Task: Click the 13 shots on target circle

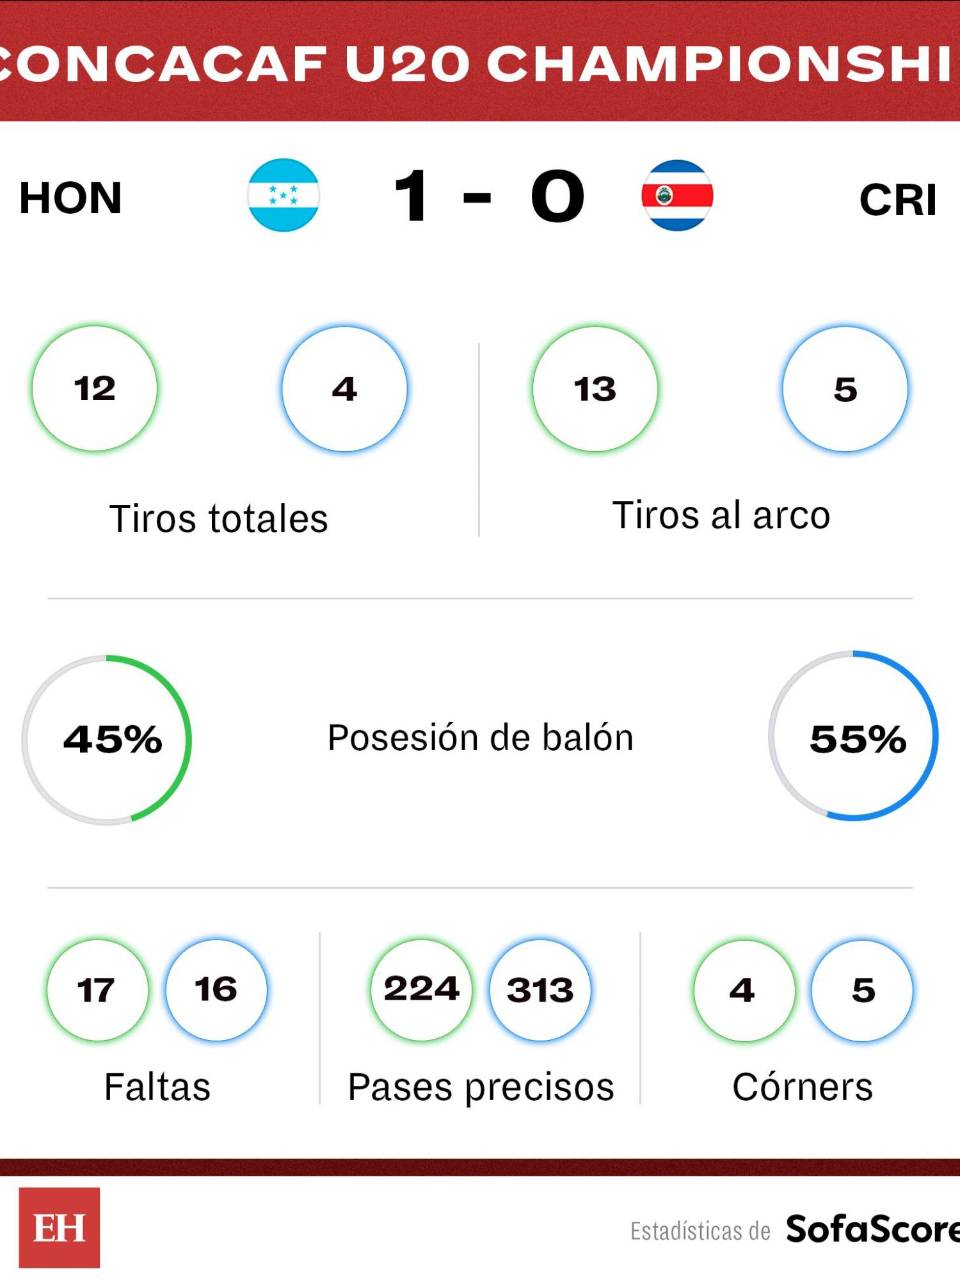Action: pos(595,389)
